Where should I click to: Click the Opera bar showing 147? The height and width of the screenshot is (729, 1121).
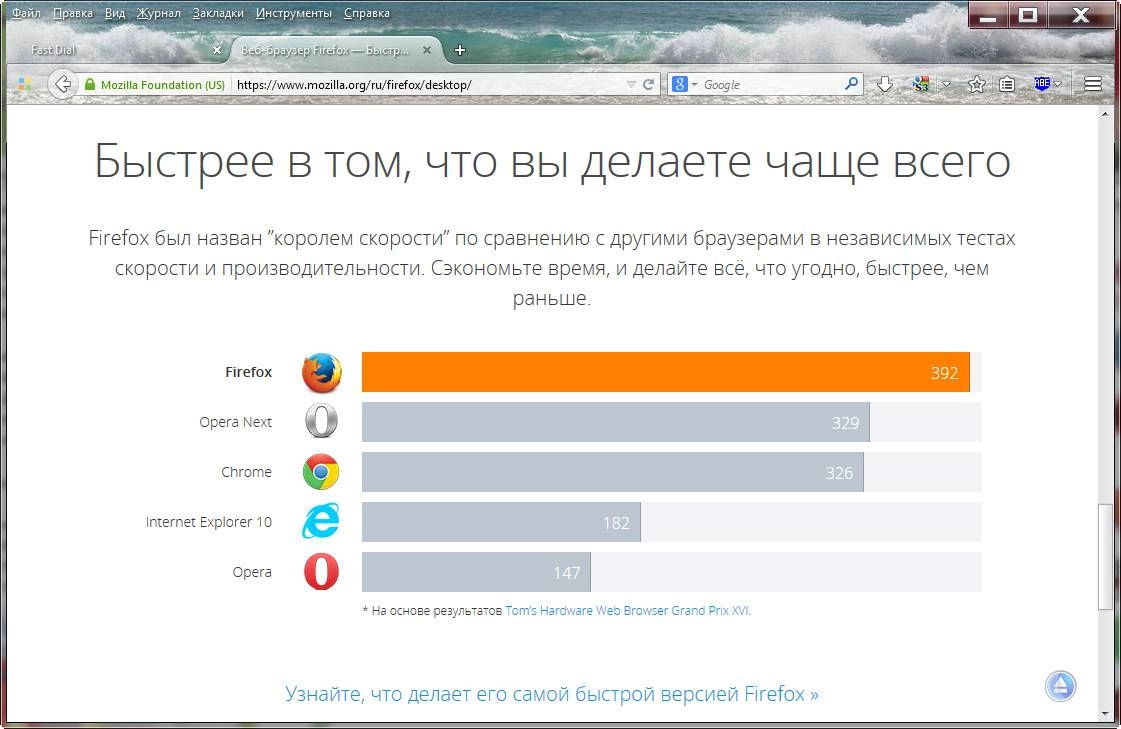pos(476,572)
